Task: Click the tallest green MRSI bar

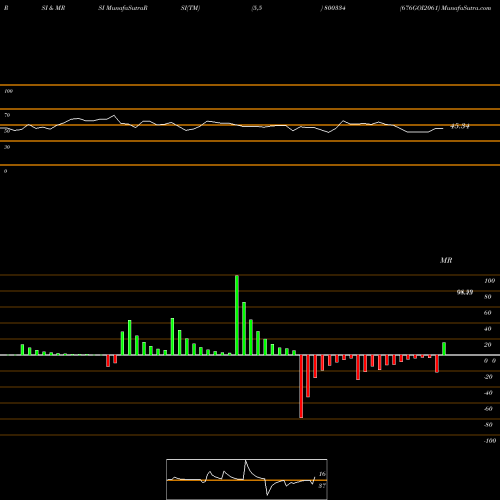Action: pos(237,315)
